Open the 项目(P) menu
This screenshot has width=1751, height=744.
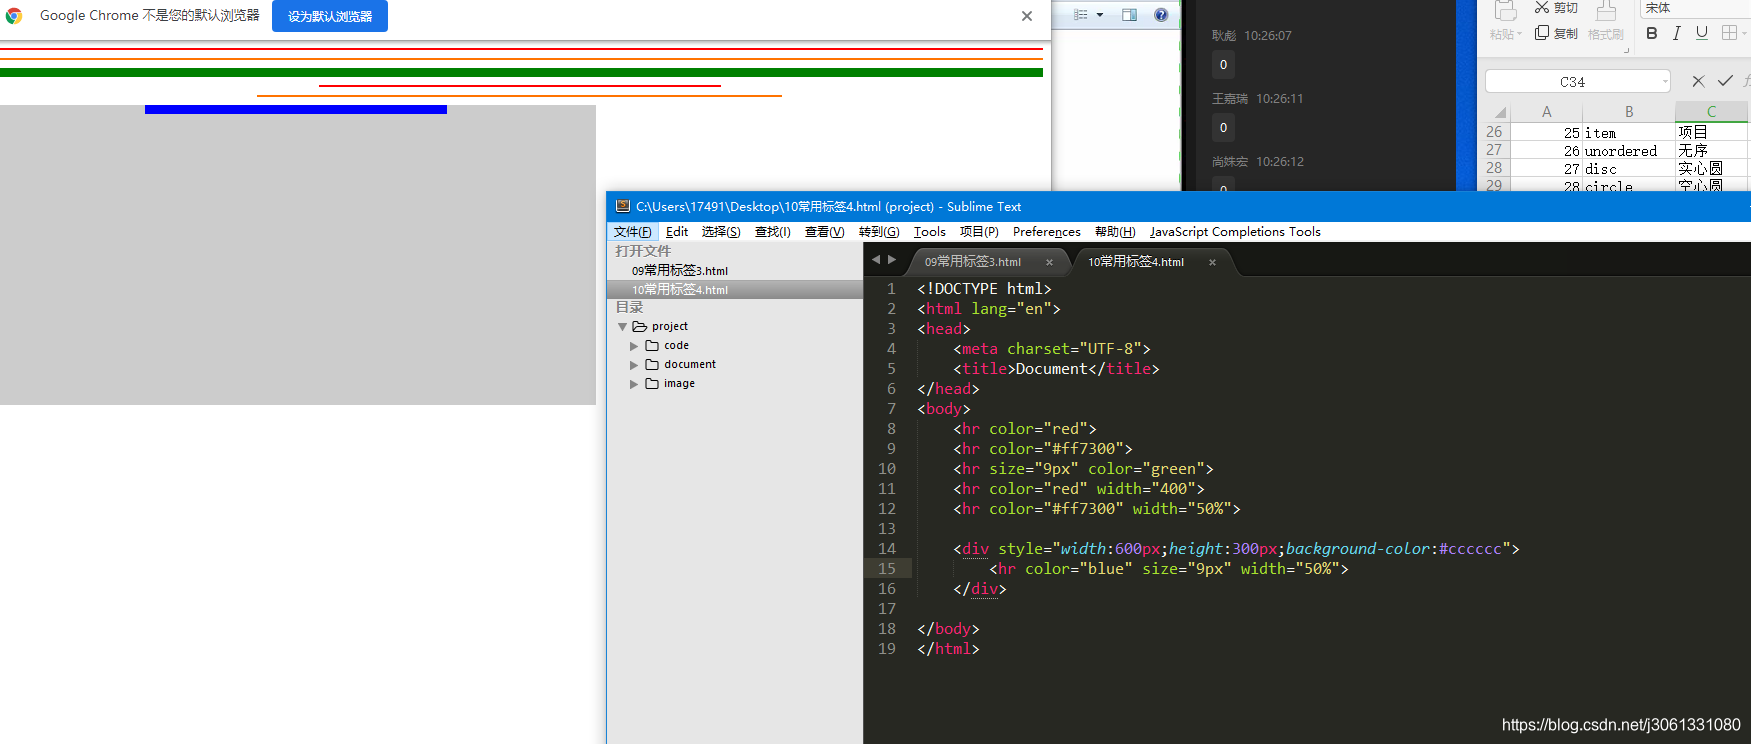pyautogui.click(x=980, y=232)
